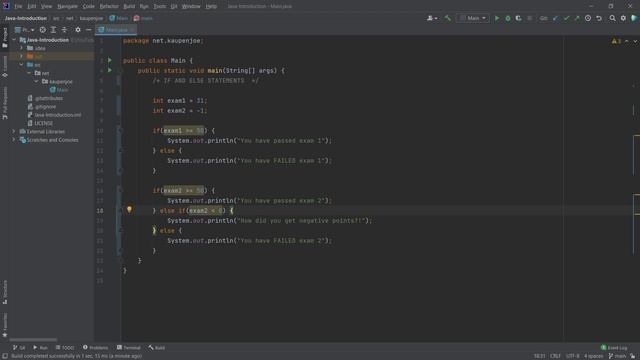Open the Project view selector dropdown
Viewport: 640px width, 360px height.
24,30
